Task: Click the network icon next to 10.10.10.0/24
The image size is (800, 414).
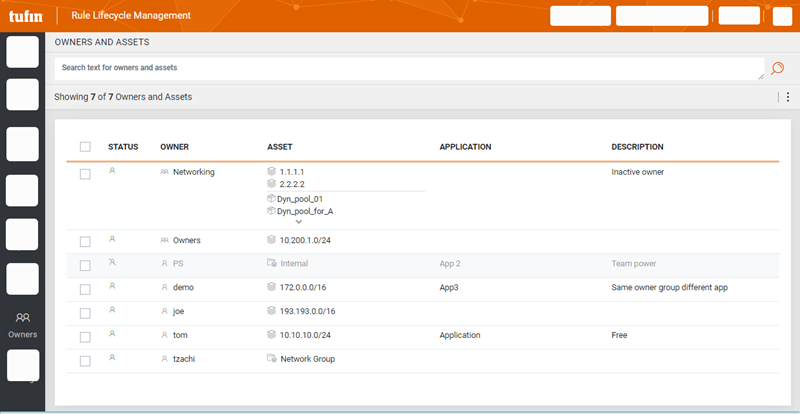Action: [x=271, y=334]
